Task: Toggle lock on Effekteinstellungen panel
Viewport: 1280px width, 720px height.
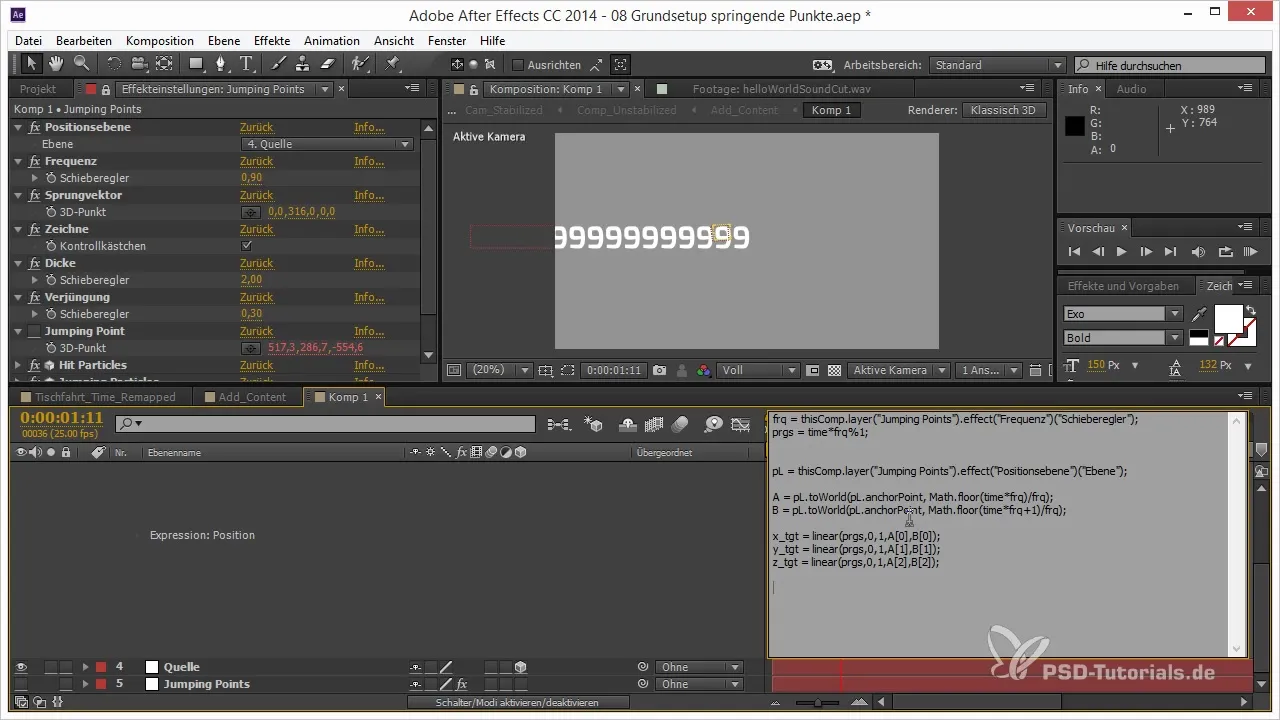Action: tap(105, 89)
